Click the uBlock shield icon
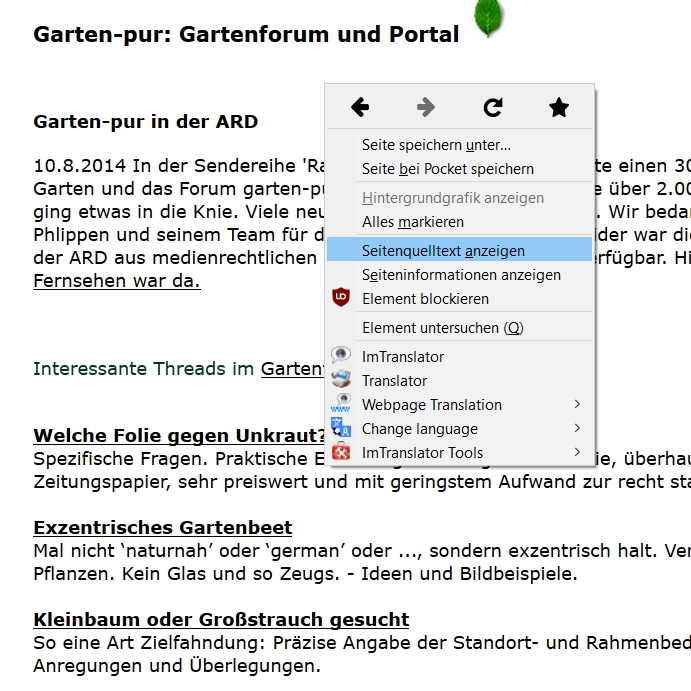Screen dimensions: 691x691 [342, 298]
